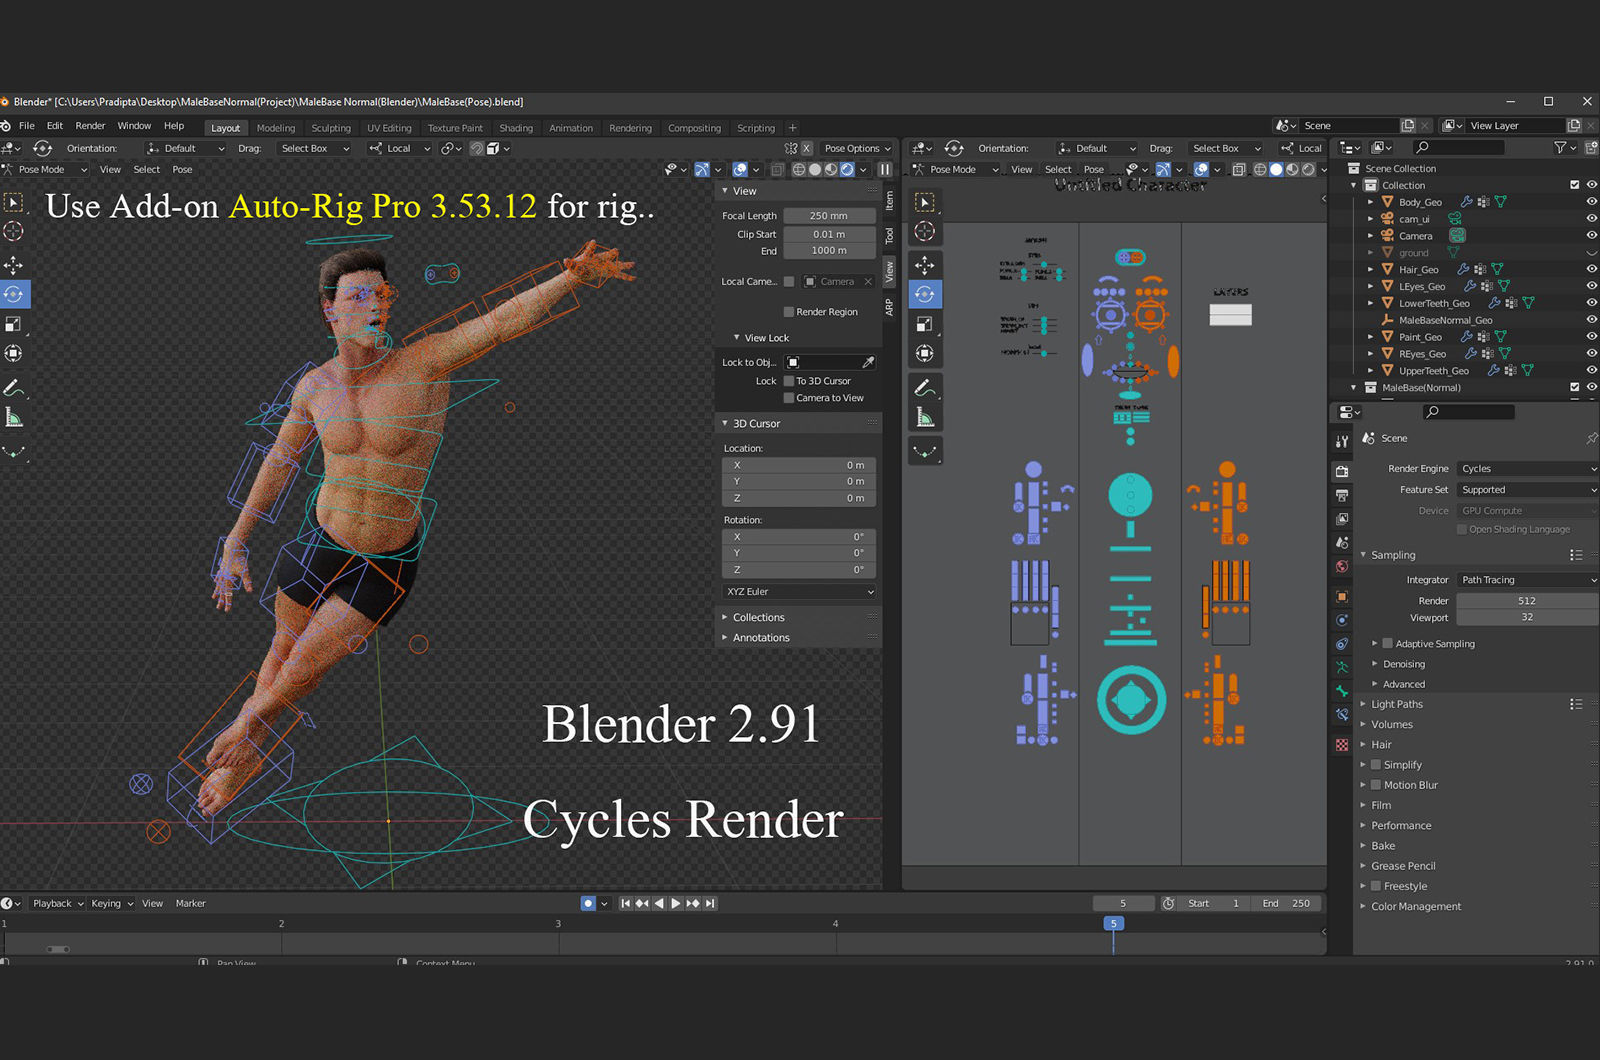Click the eyedropper next to Lock to Object
The width and height of the screenshot is (1600, 1060).
coord(868,362)
